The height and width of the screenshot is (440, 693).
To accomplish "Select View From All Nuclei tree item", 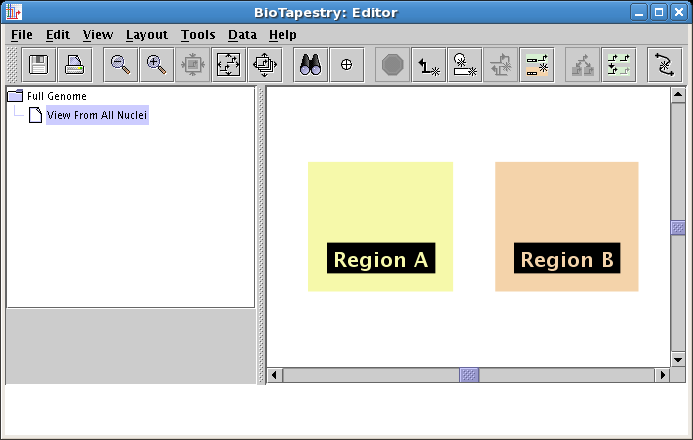I will [97, 116].
